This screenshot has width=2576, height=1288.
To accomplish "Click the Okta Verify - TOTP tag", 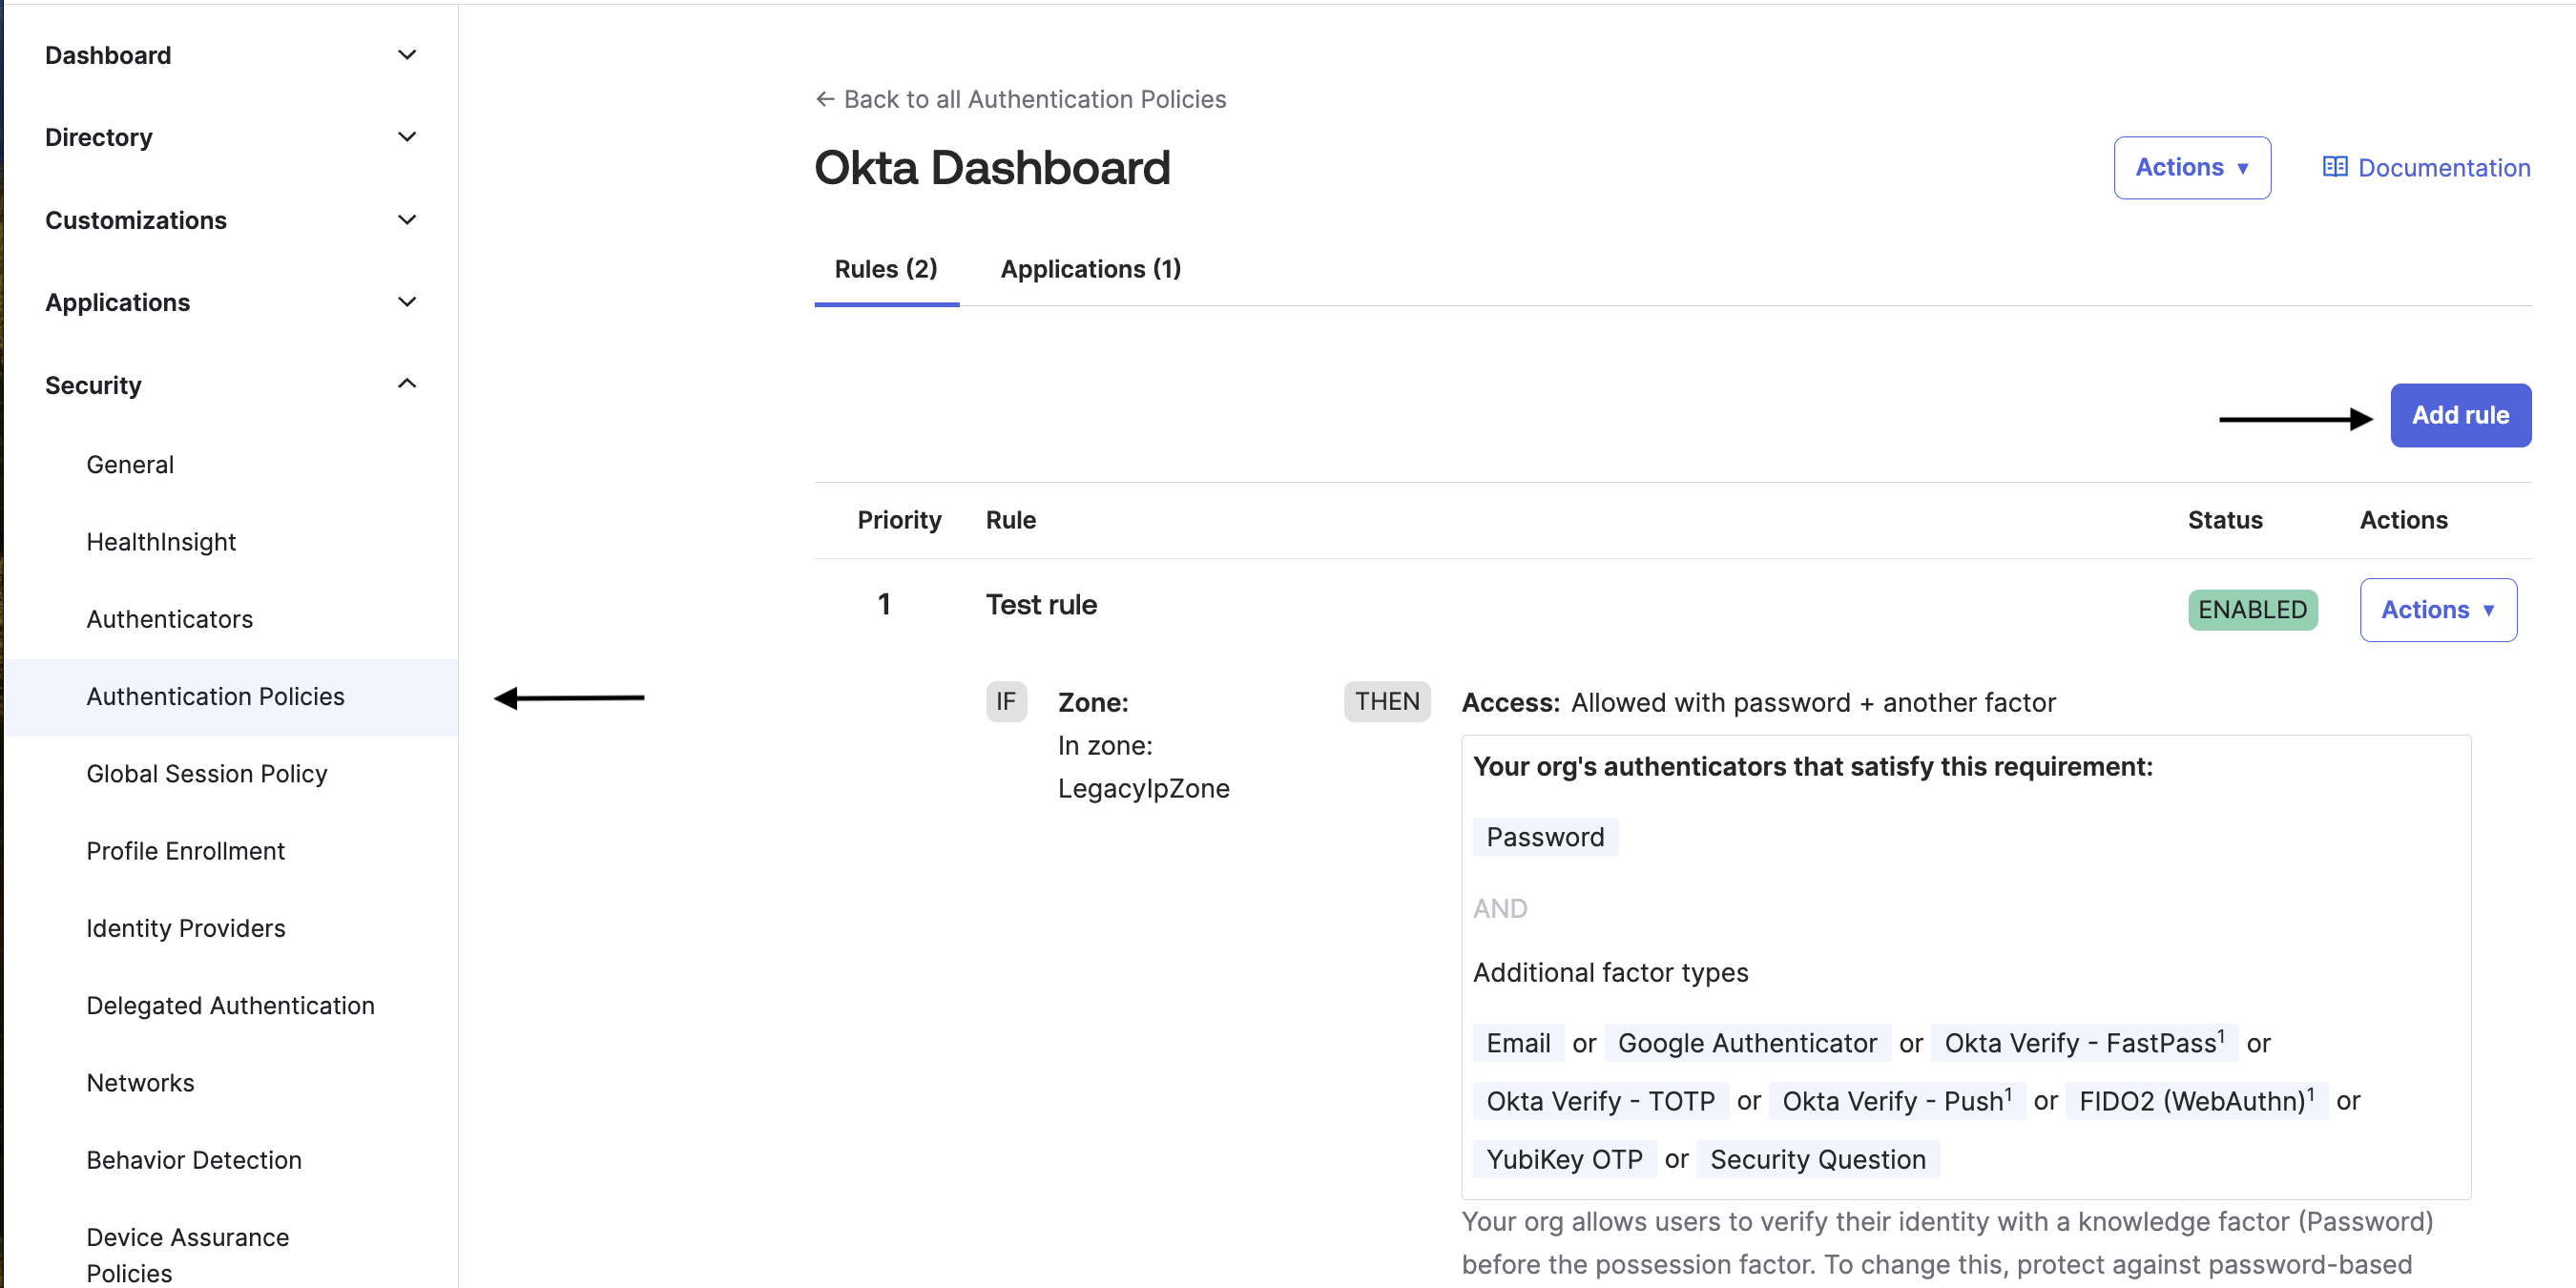I will (x=1600, y=1101).
